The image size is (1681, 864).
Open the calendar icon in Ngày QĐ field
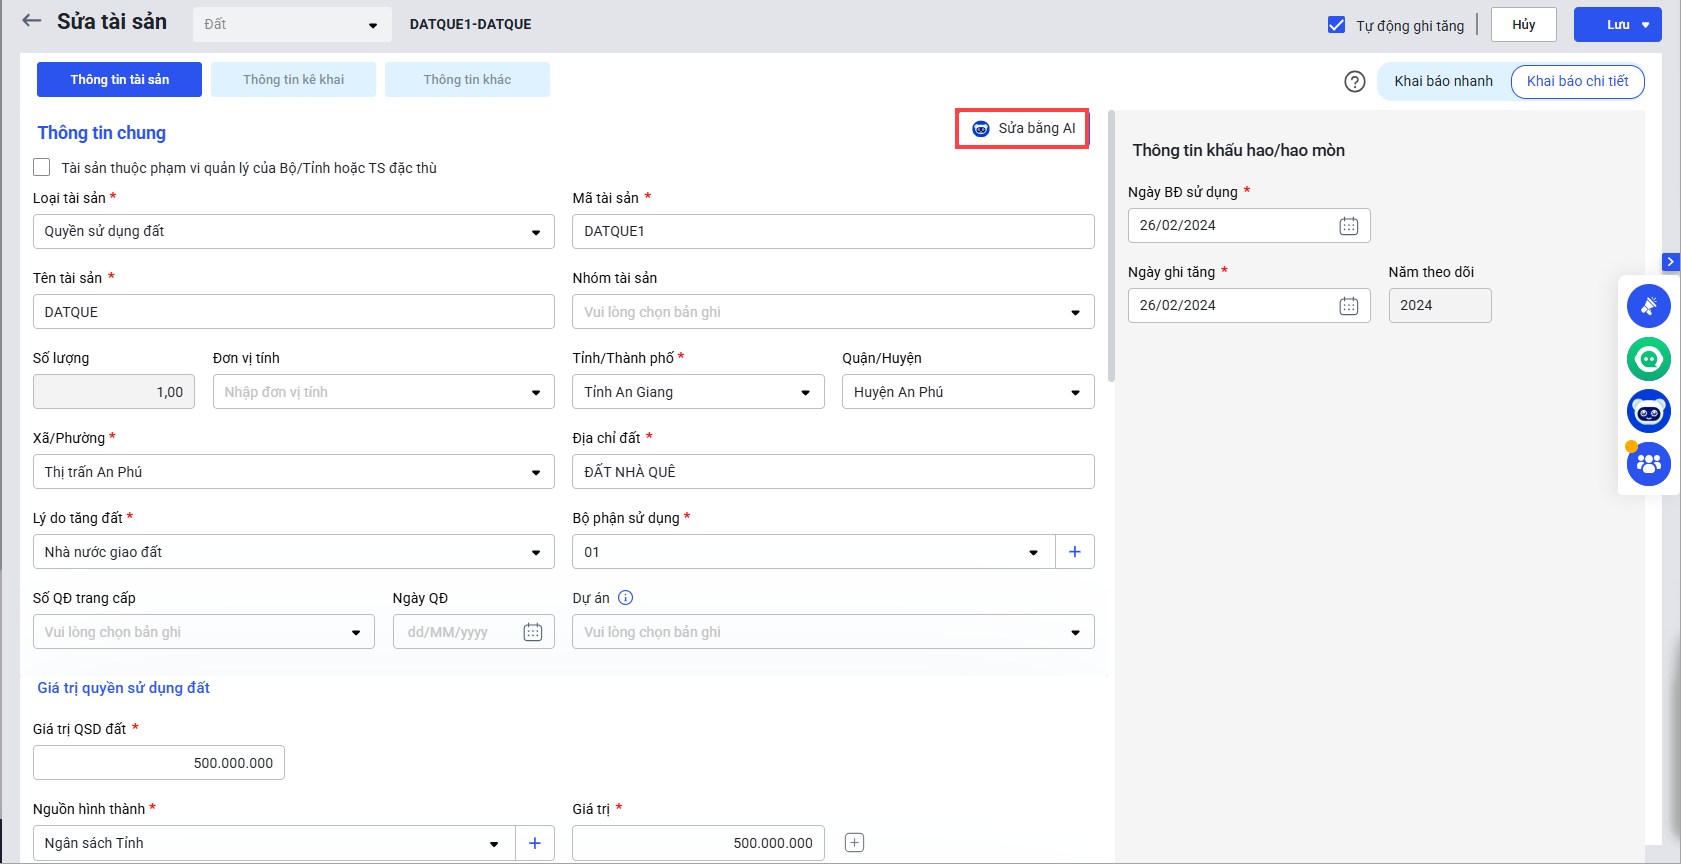tap(532, 632)
